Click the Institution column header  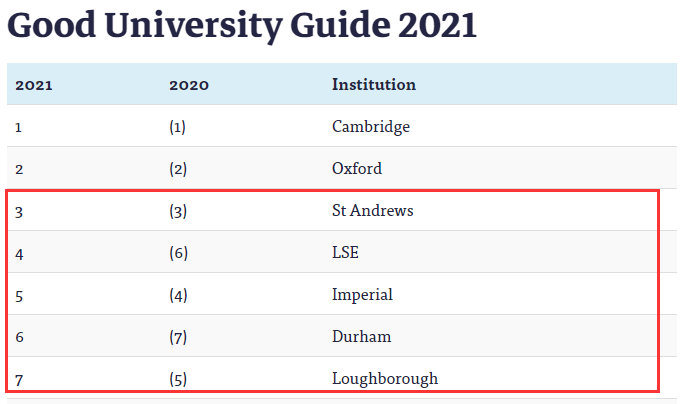374,84
